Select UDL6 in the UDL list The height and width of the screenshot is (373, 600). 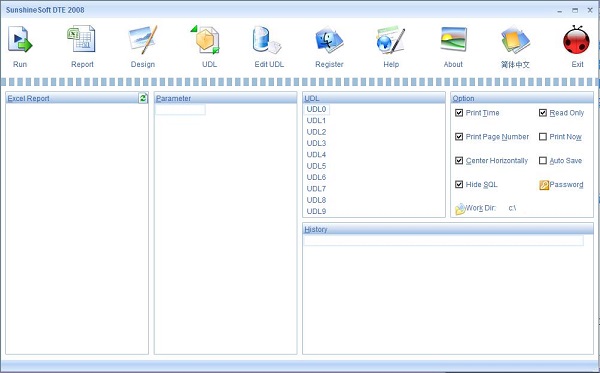pyautogui.click(x=316, y=177)
